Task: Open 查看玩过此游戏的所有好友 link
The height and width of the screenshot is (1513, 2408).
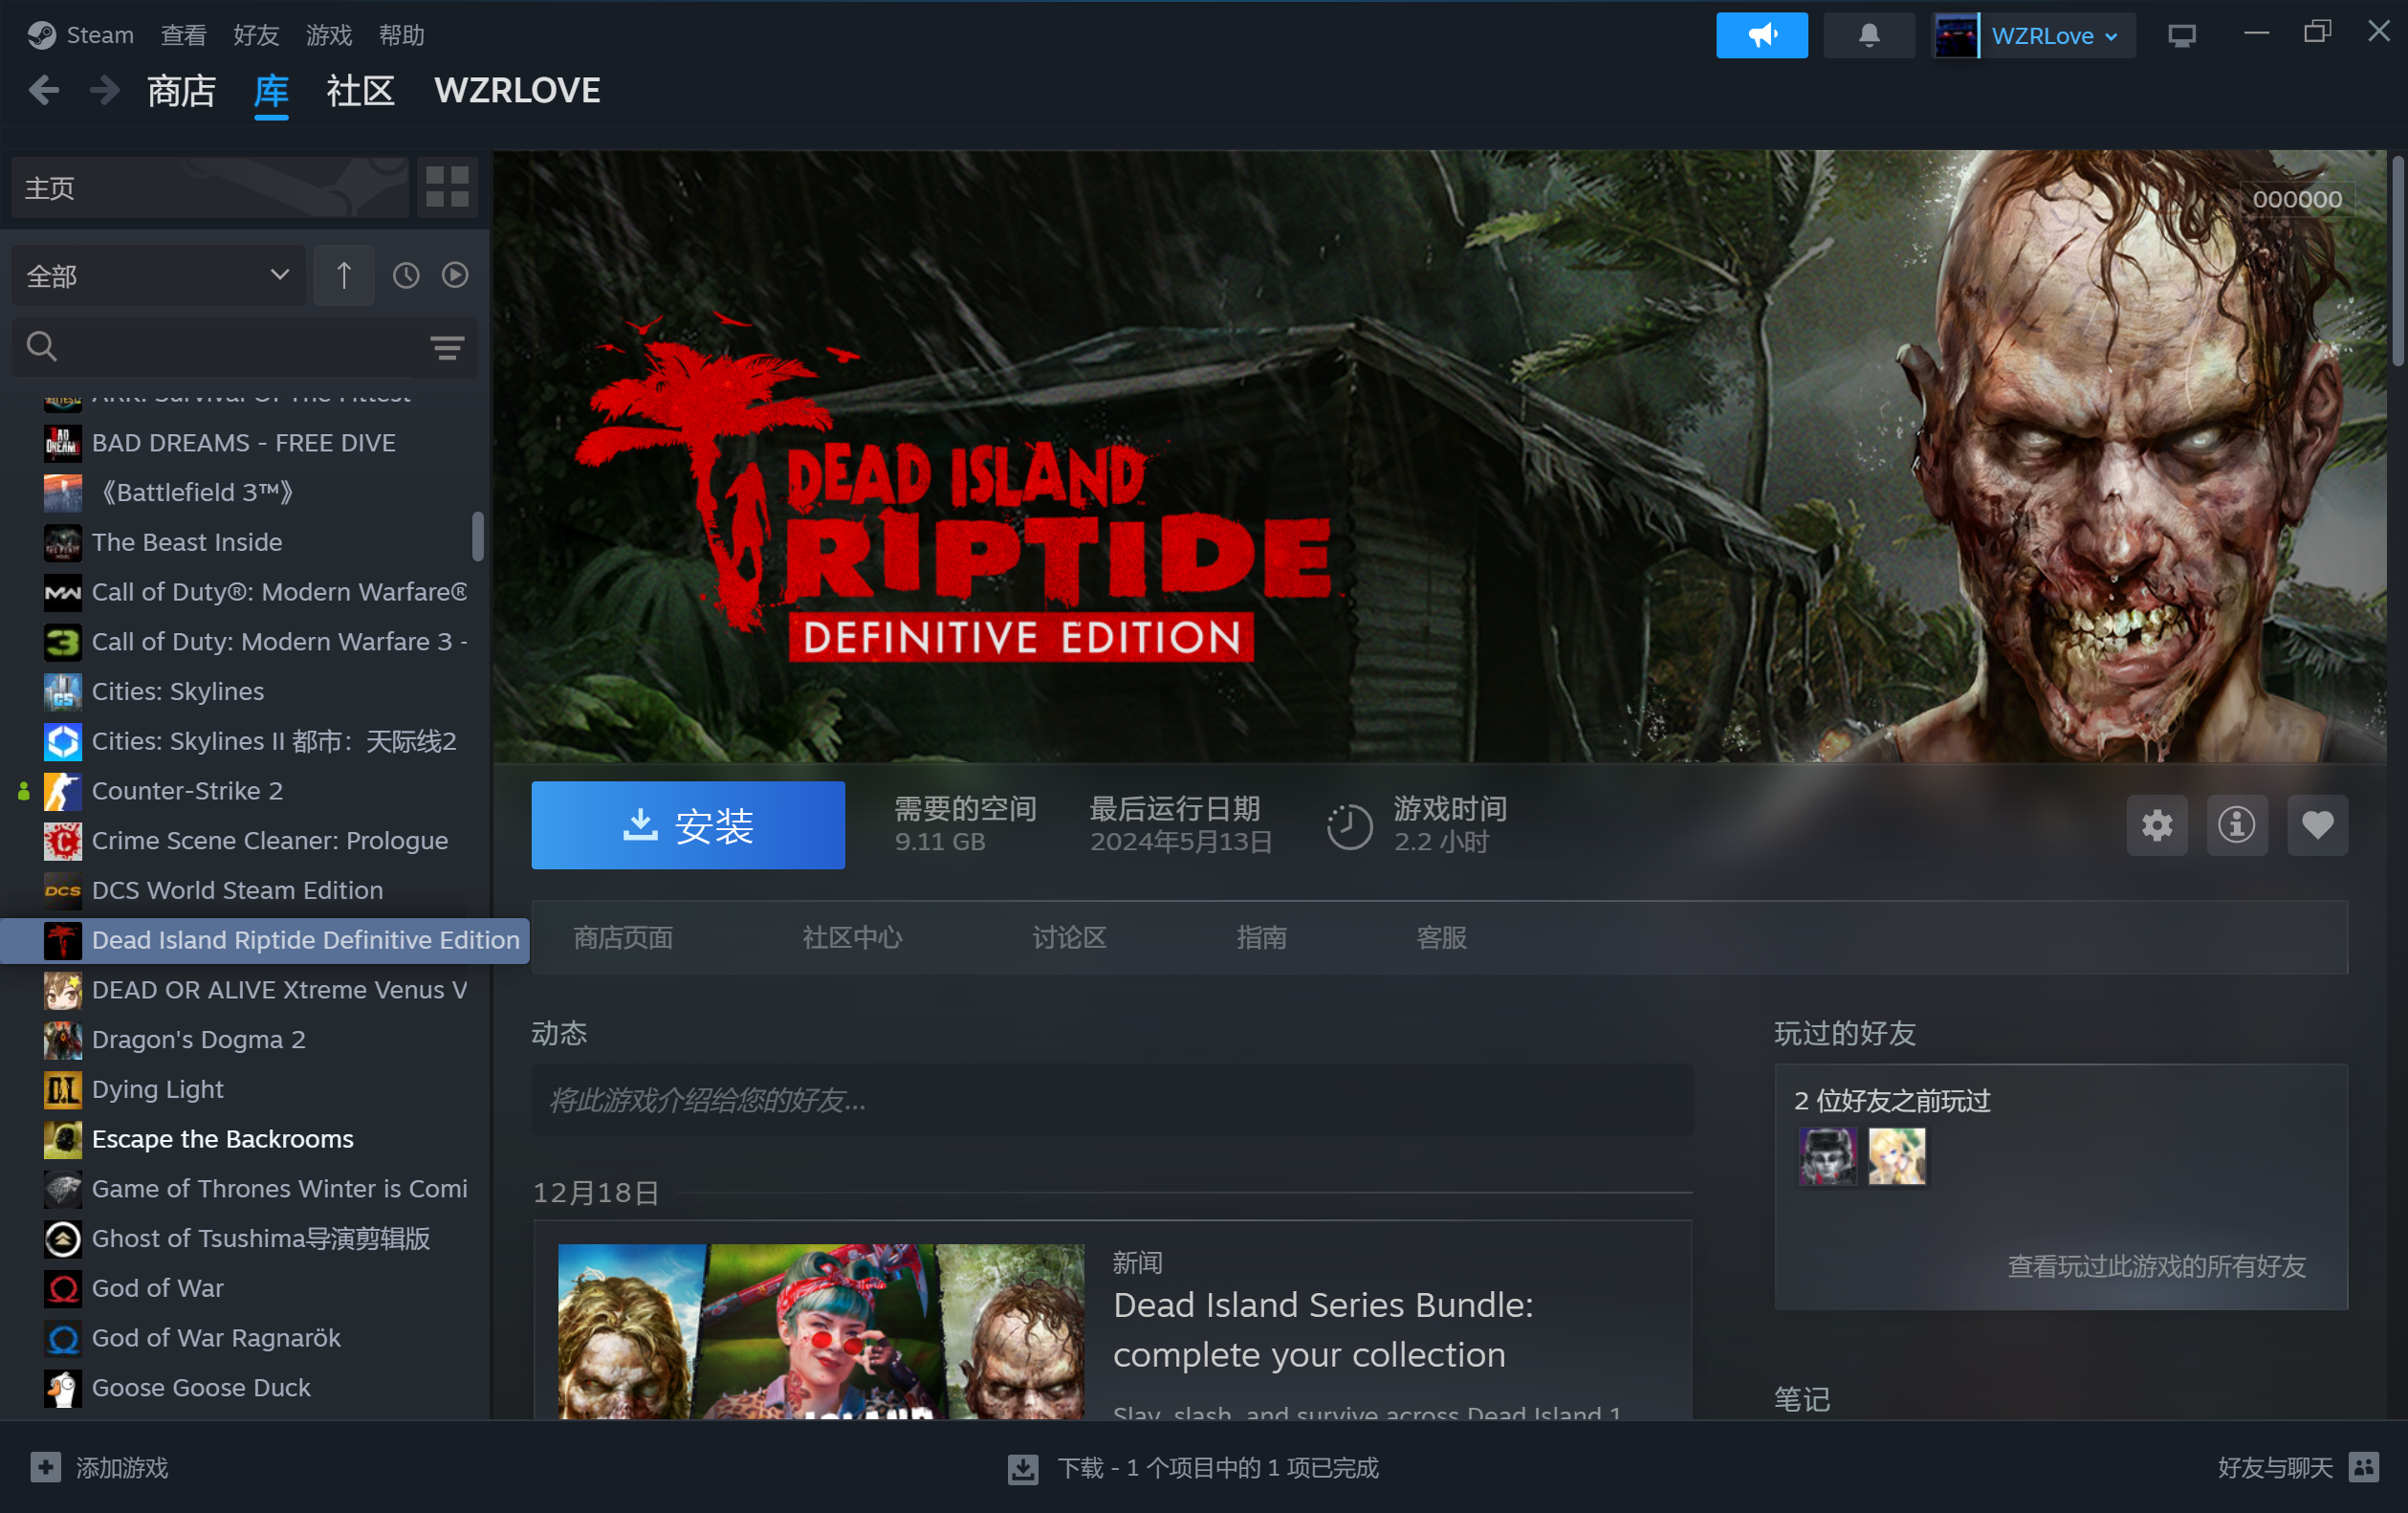Action: click(x=2155, y=1266)
